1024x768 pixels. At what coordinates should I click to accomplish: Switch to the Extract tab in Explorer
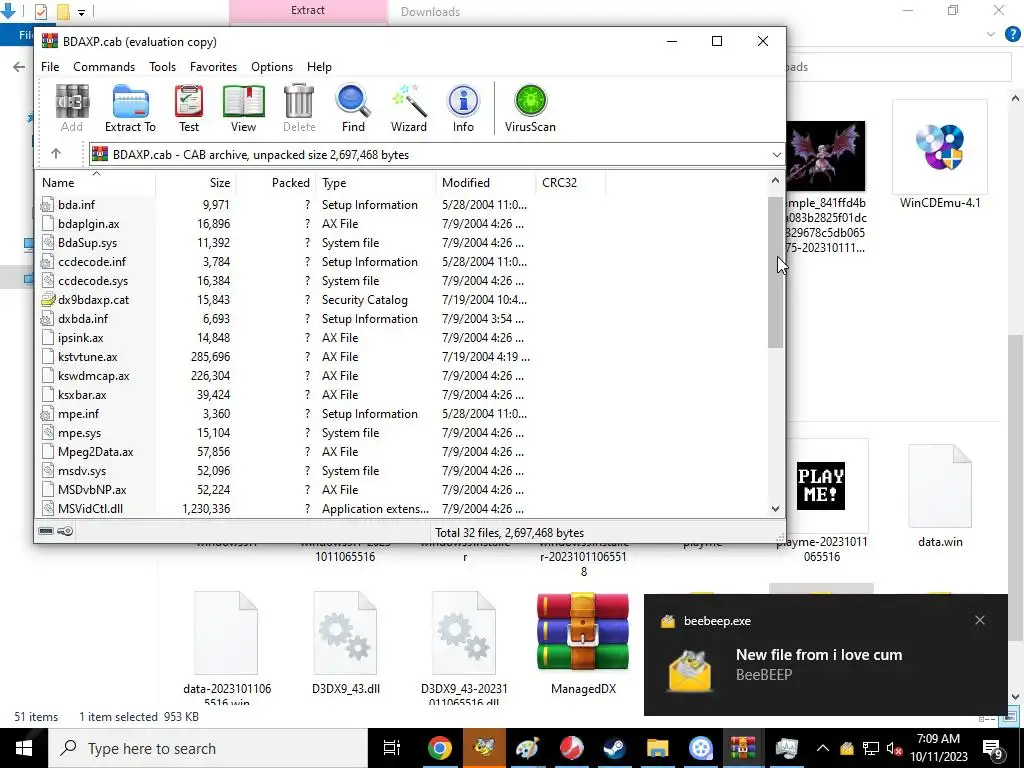308,10
